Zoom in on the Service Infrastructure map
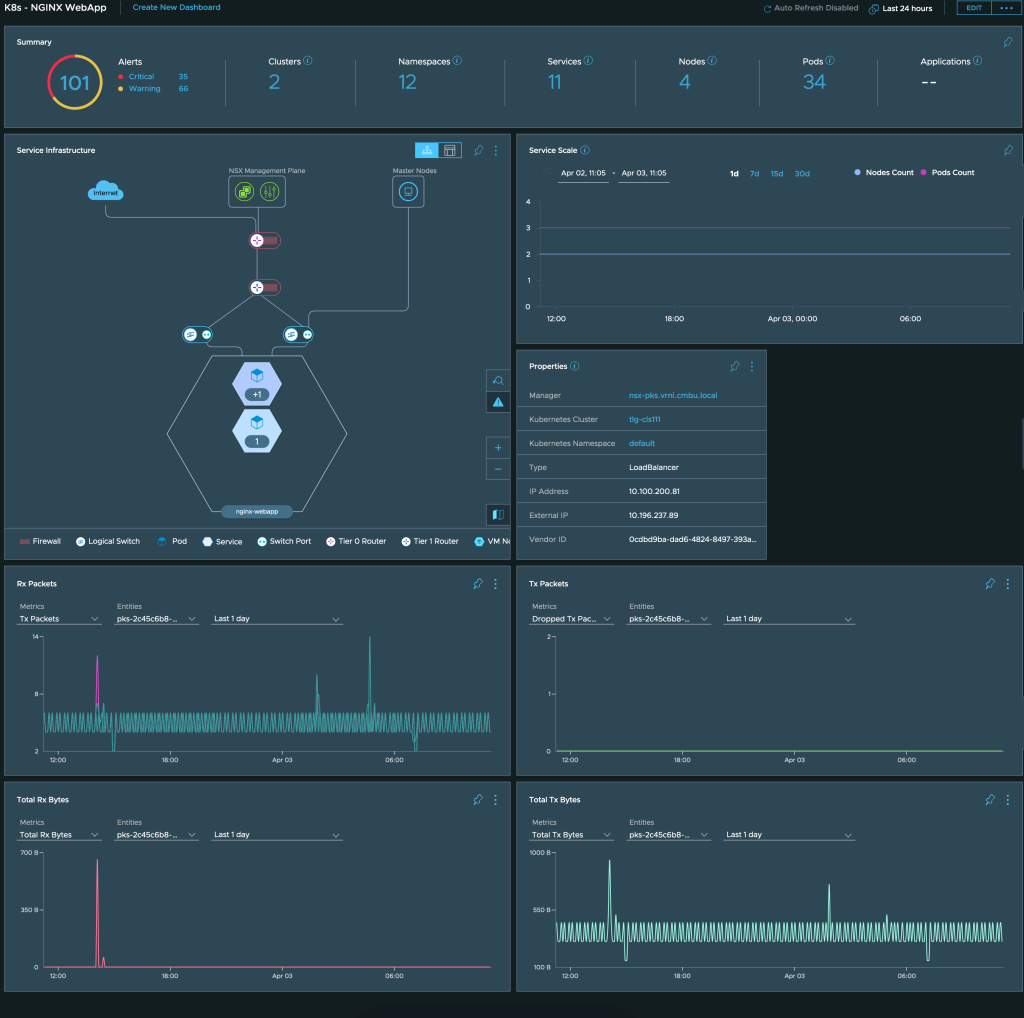 tap(498, 447)
